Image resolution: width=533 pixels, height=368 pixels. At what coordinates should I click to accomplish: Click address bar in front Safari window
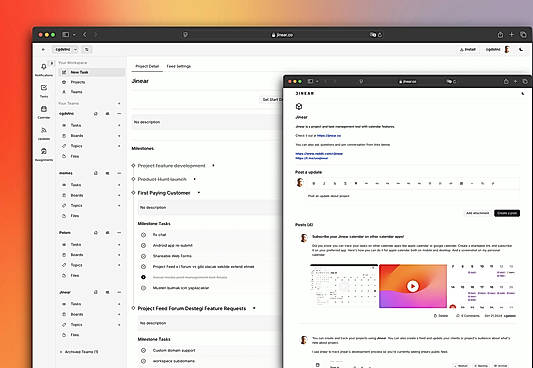click(x=408, y=82)
